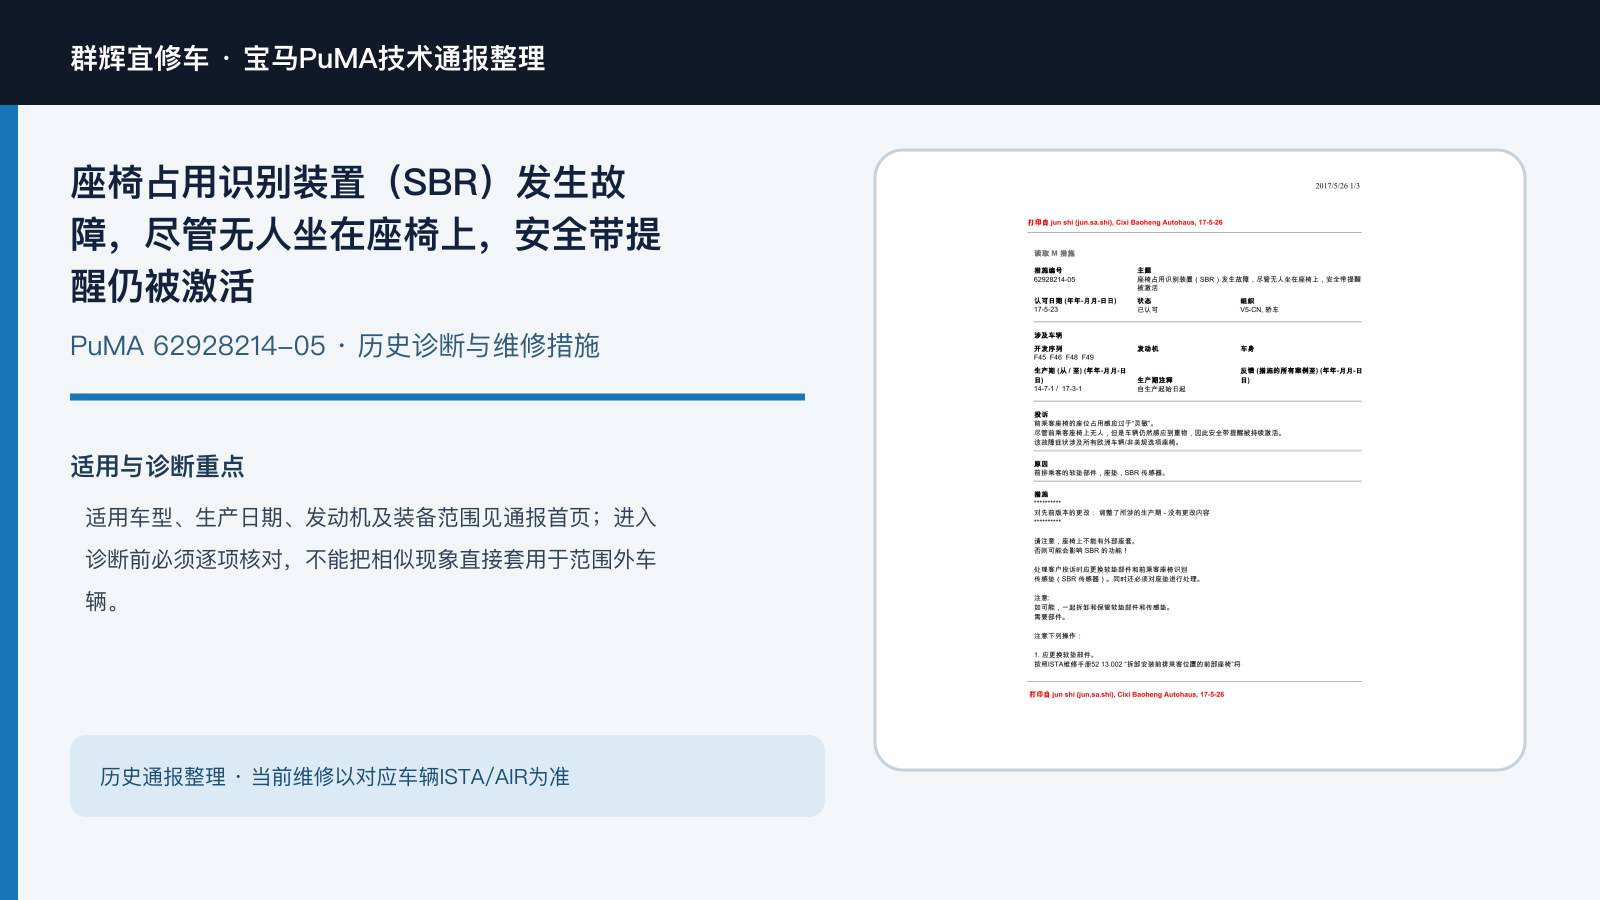Click the blue horizontal divider line
Screen dimensions: 1600x900
(x=437, y=397)
